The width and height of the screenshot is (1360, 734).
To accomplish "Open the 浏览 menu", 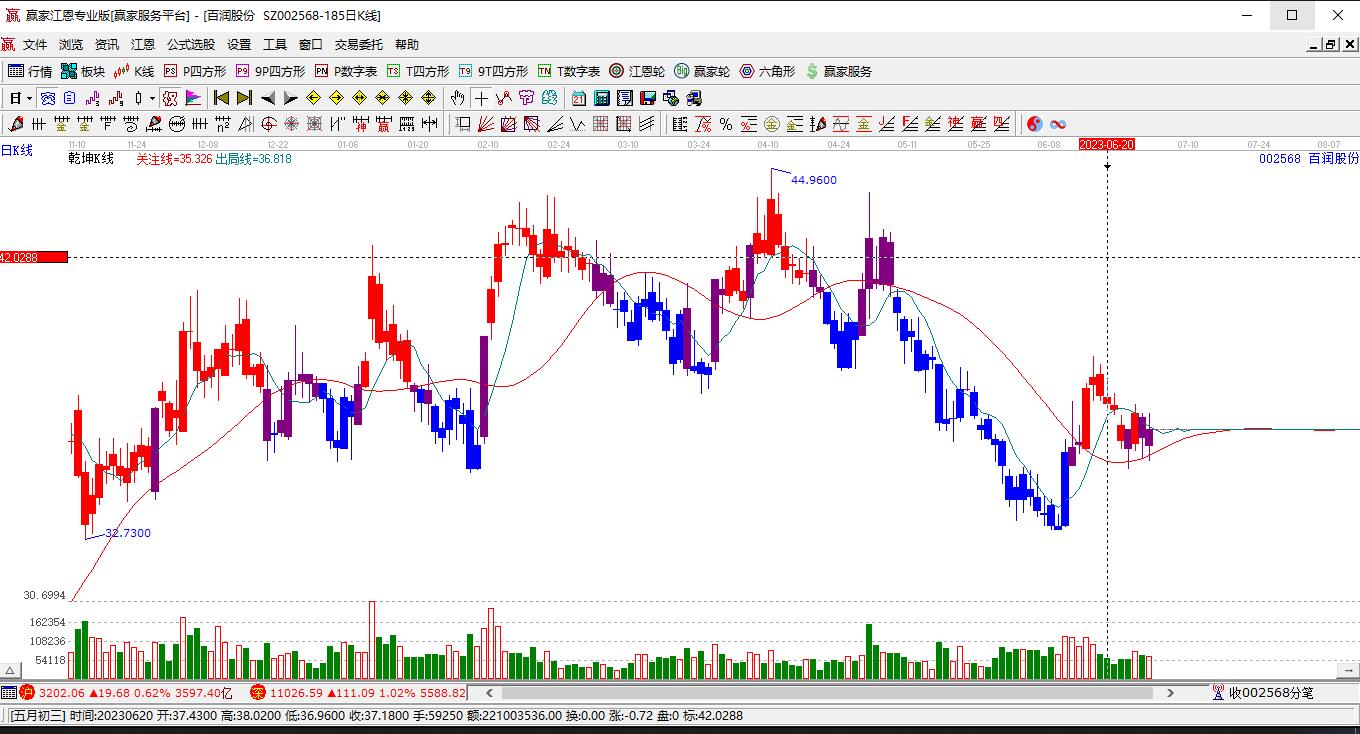I will pos(71,44).
